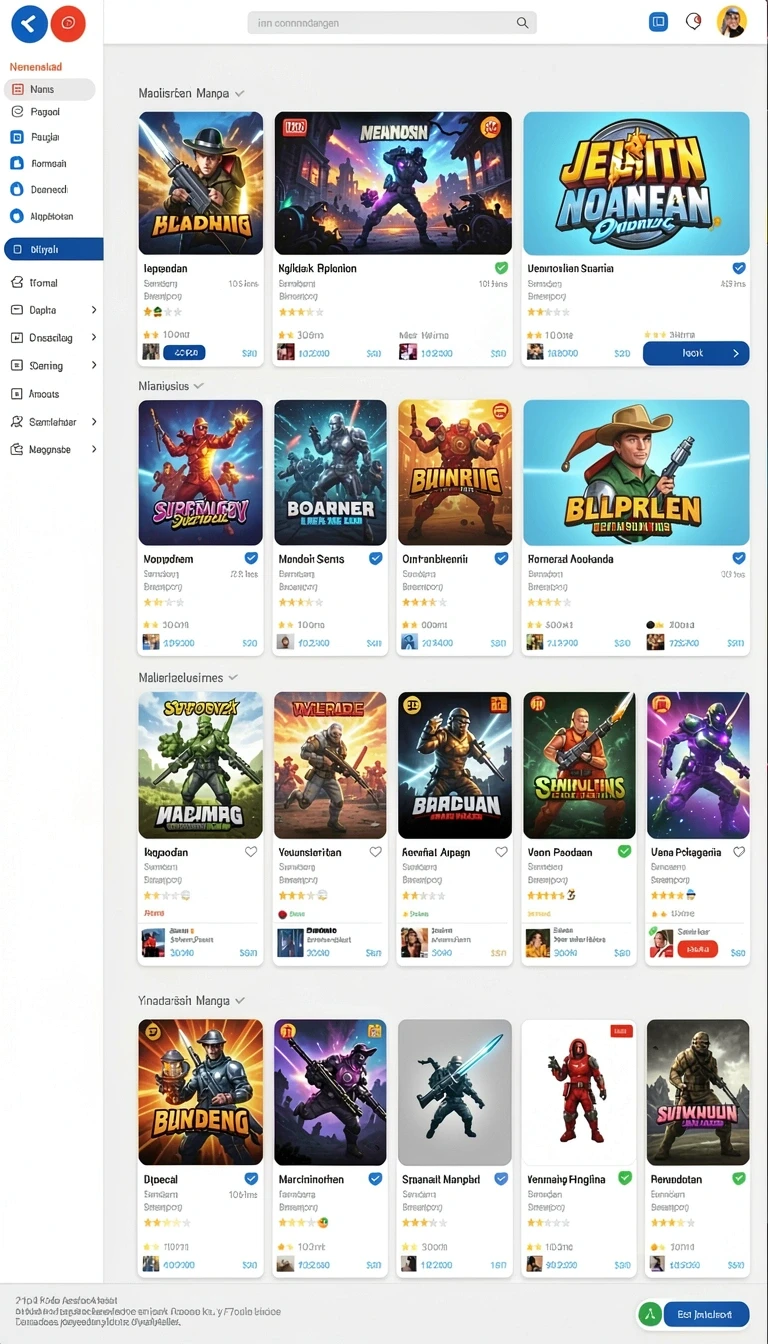The width and height of the screenshot is (768, 1344).
Task: Expand the Dapha sidebar chevron
Action: (x=94, y=310)
